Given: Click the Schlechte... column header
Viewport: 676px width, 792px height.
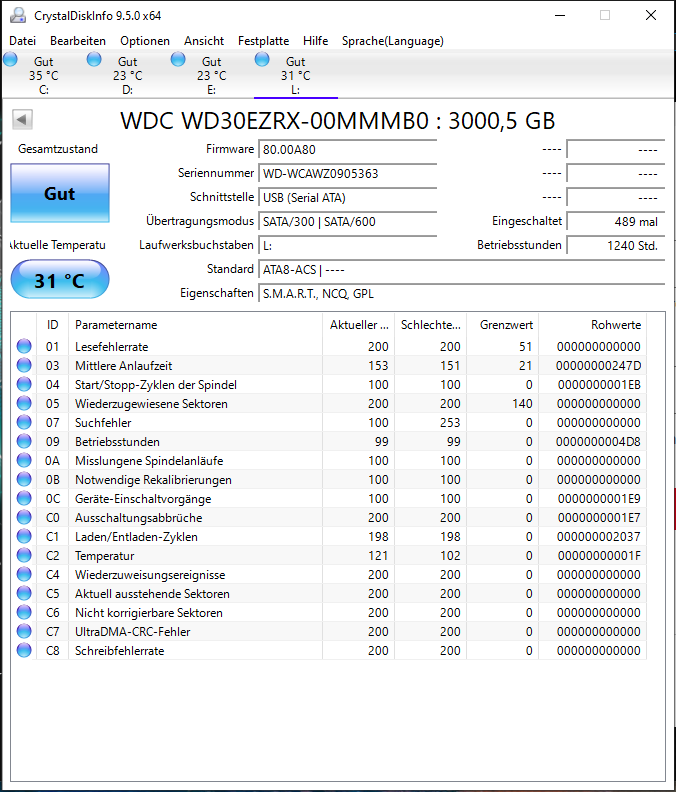Looking at the screenshot, I should point(430,325).
